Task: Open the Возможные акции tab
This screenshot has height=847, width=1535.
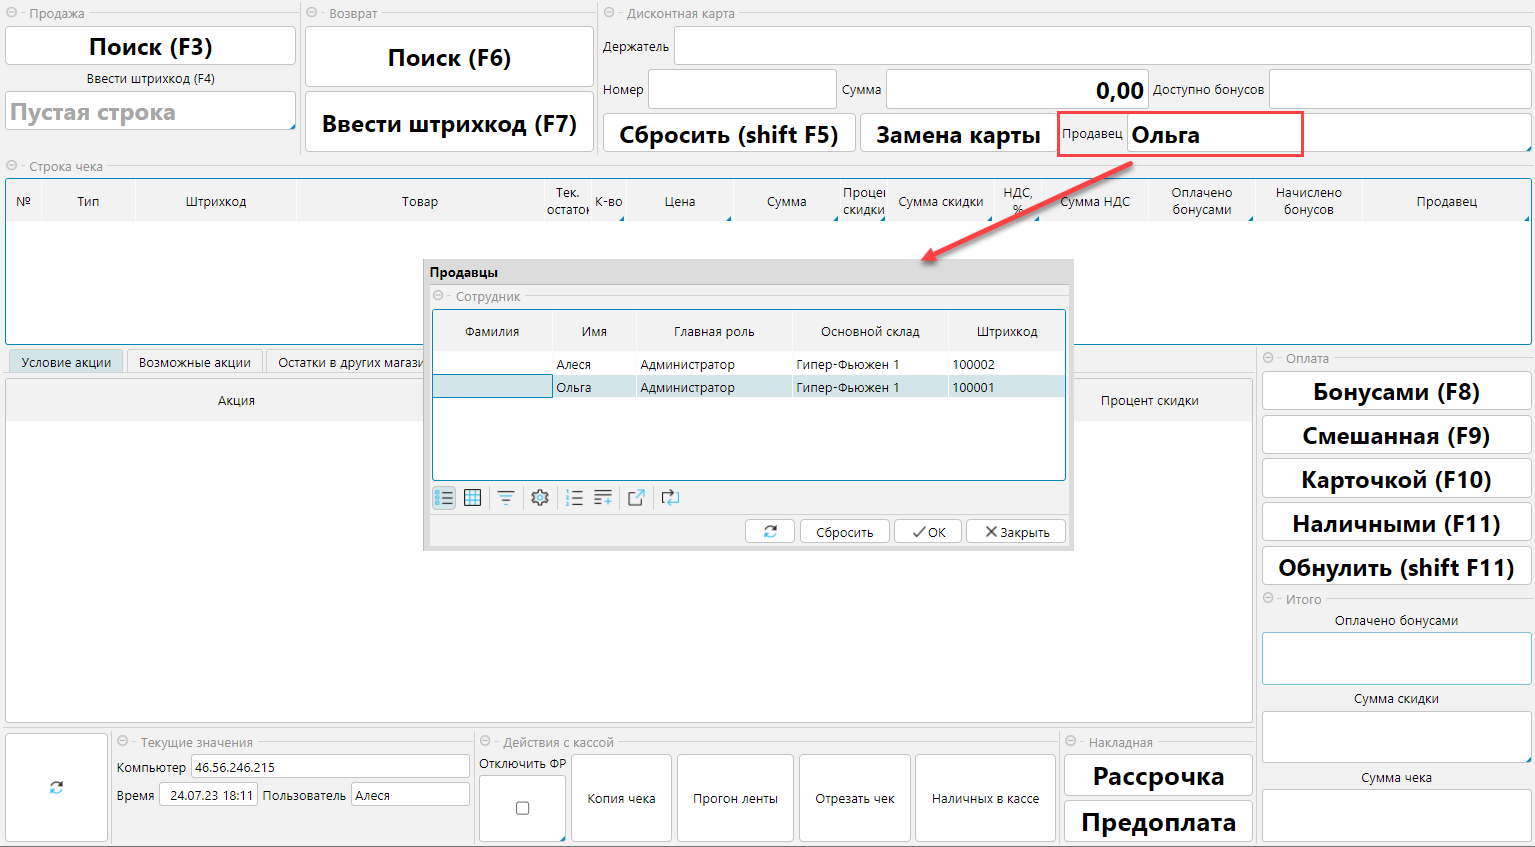Action: click(x=195, y=362)
